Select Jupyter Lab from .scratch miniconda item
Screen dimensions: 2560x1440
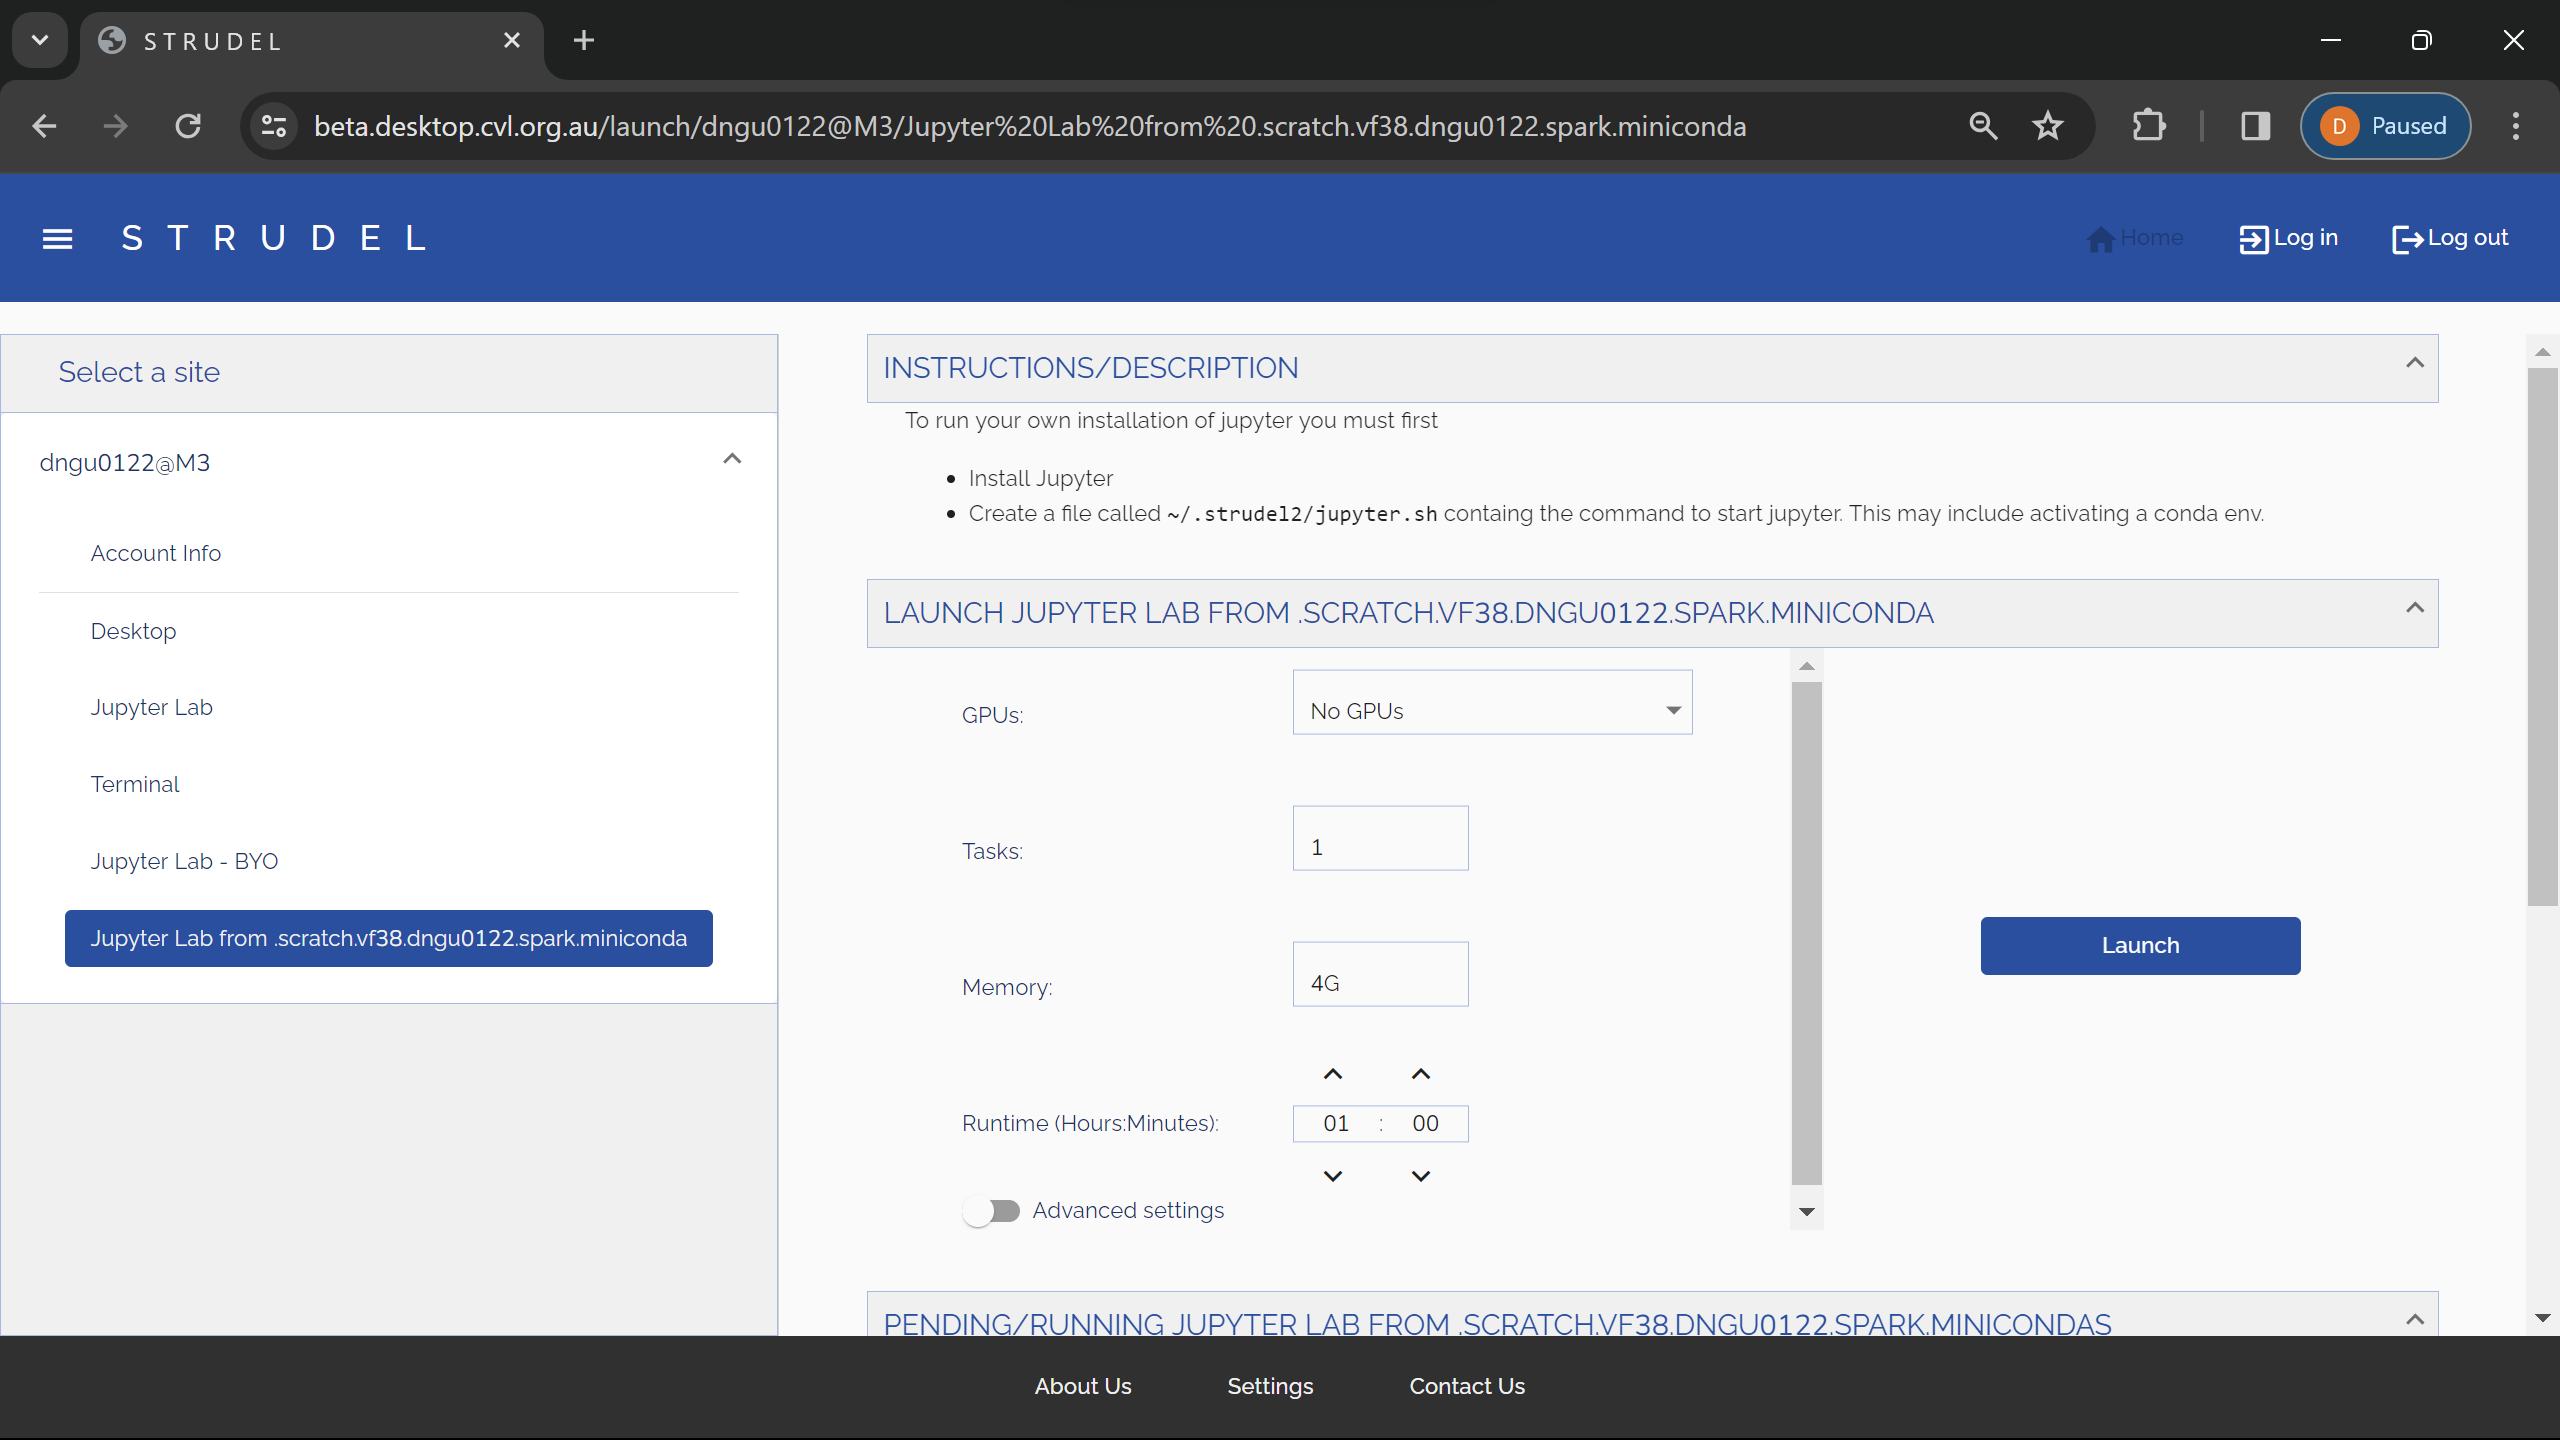click(x=389, y=938)
